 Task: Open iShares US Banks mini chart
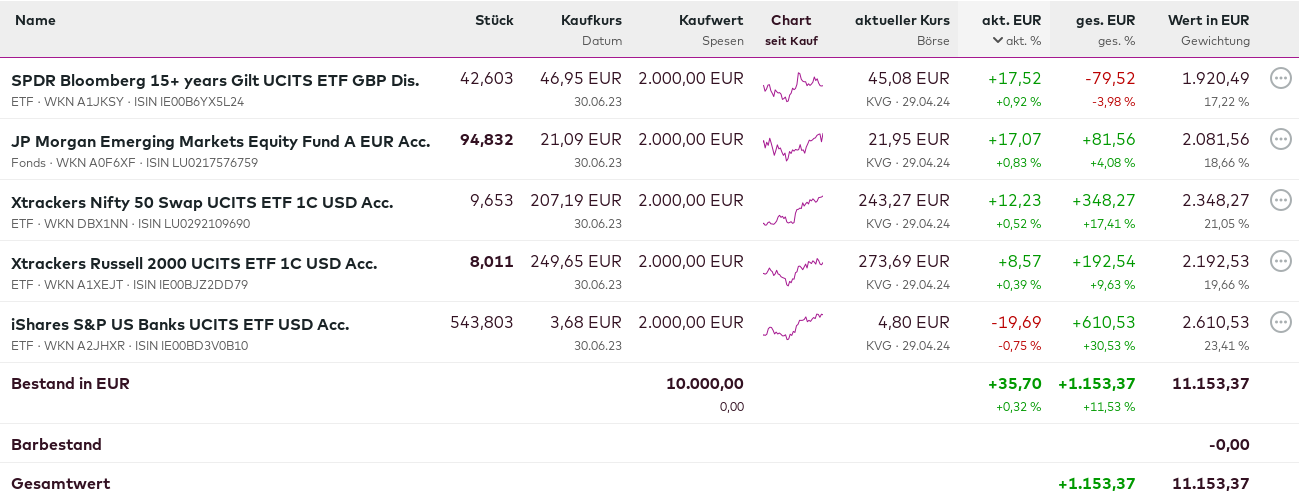[x=792, y=327]
